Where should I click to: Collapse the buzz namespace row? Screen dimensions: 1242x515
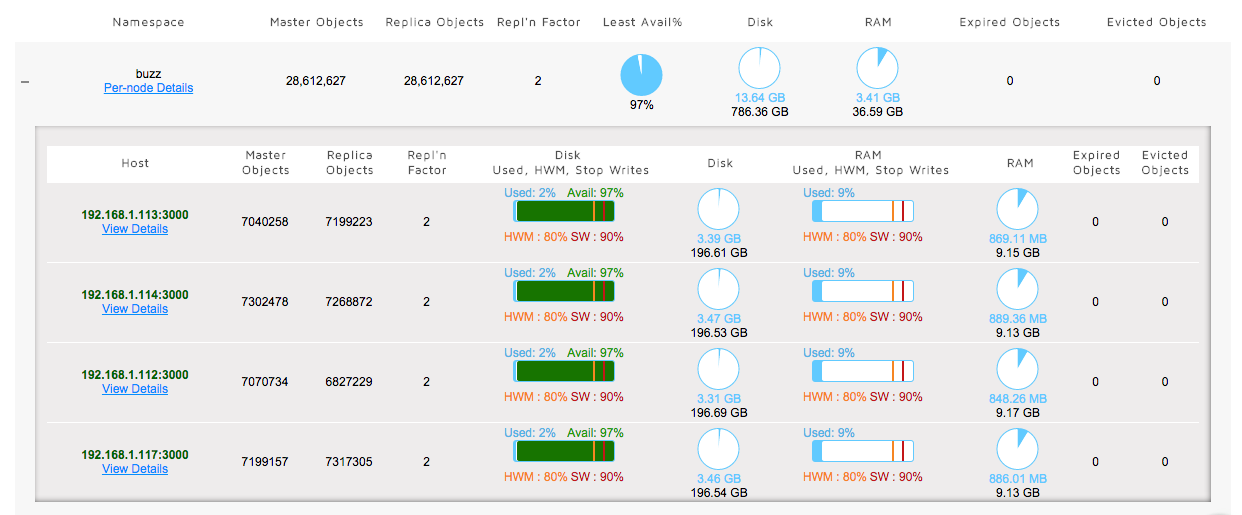click(24, 81)
